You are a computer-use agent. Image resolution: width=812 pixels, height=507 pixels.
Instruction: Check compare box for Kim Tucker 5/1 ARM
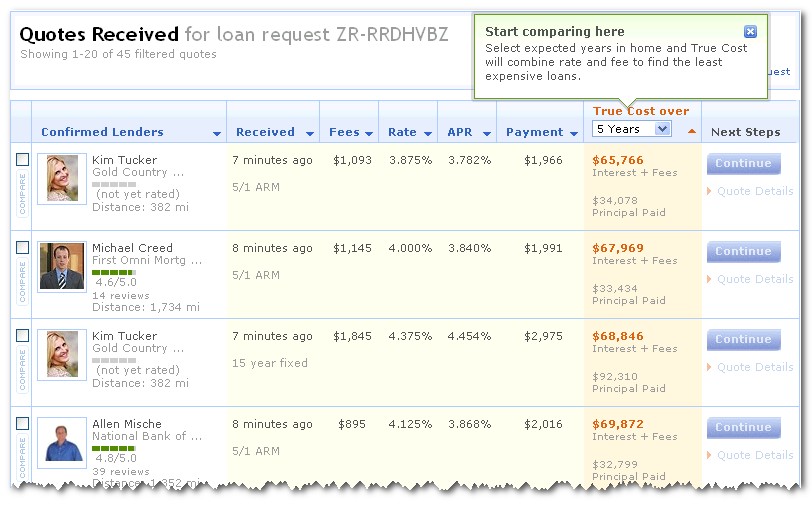click(x=22, y=160)
